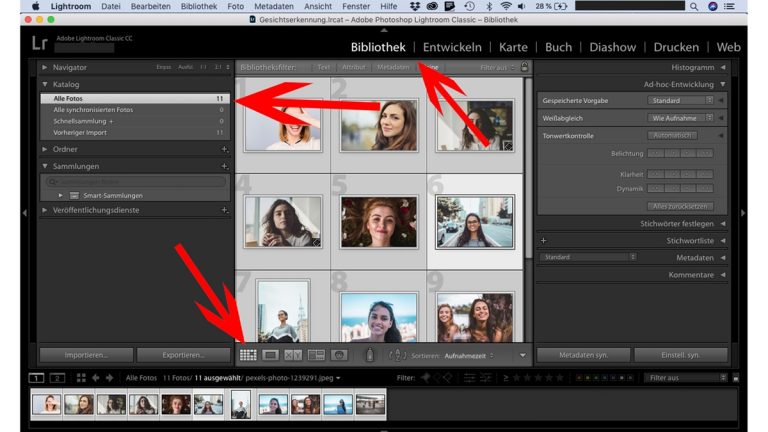Search in the Sammlungen filter field

[134, 181]
